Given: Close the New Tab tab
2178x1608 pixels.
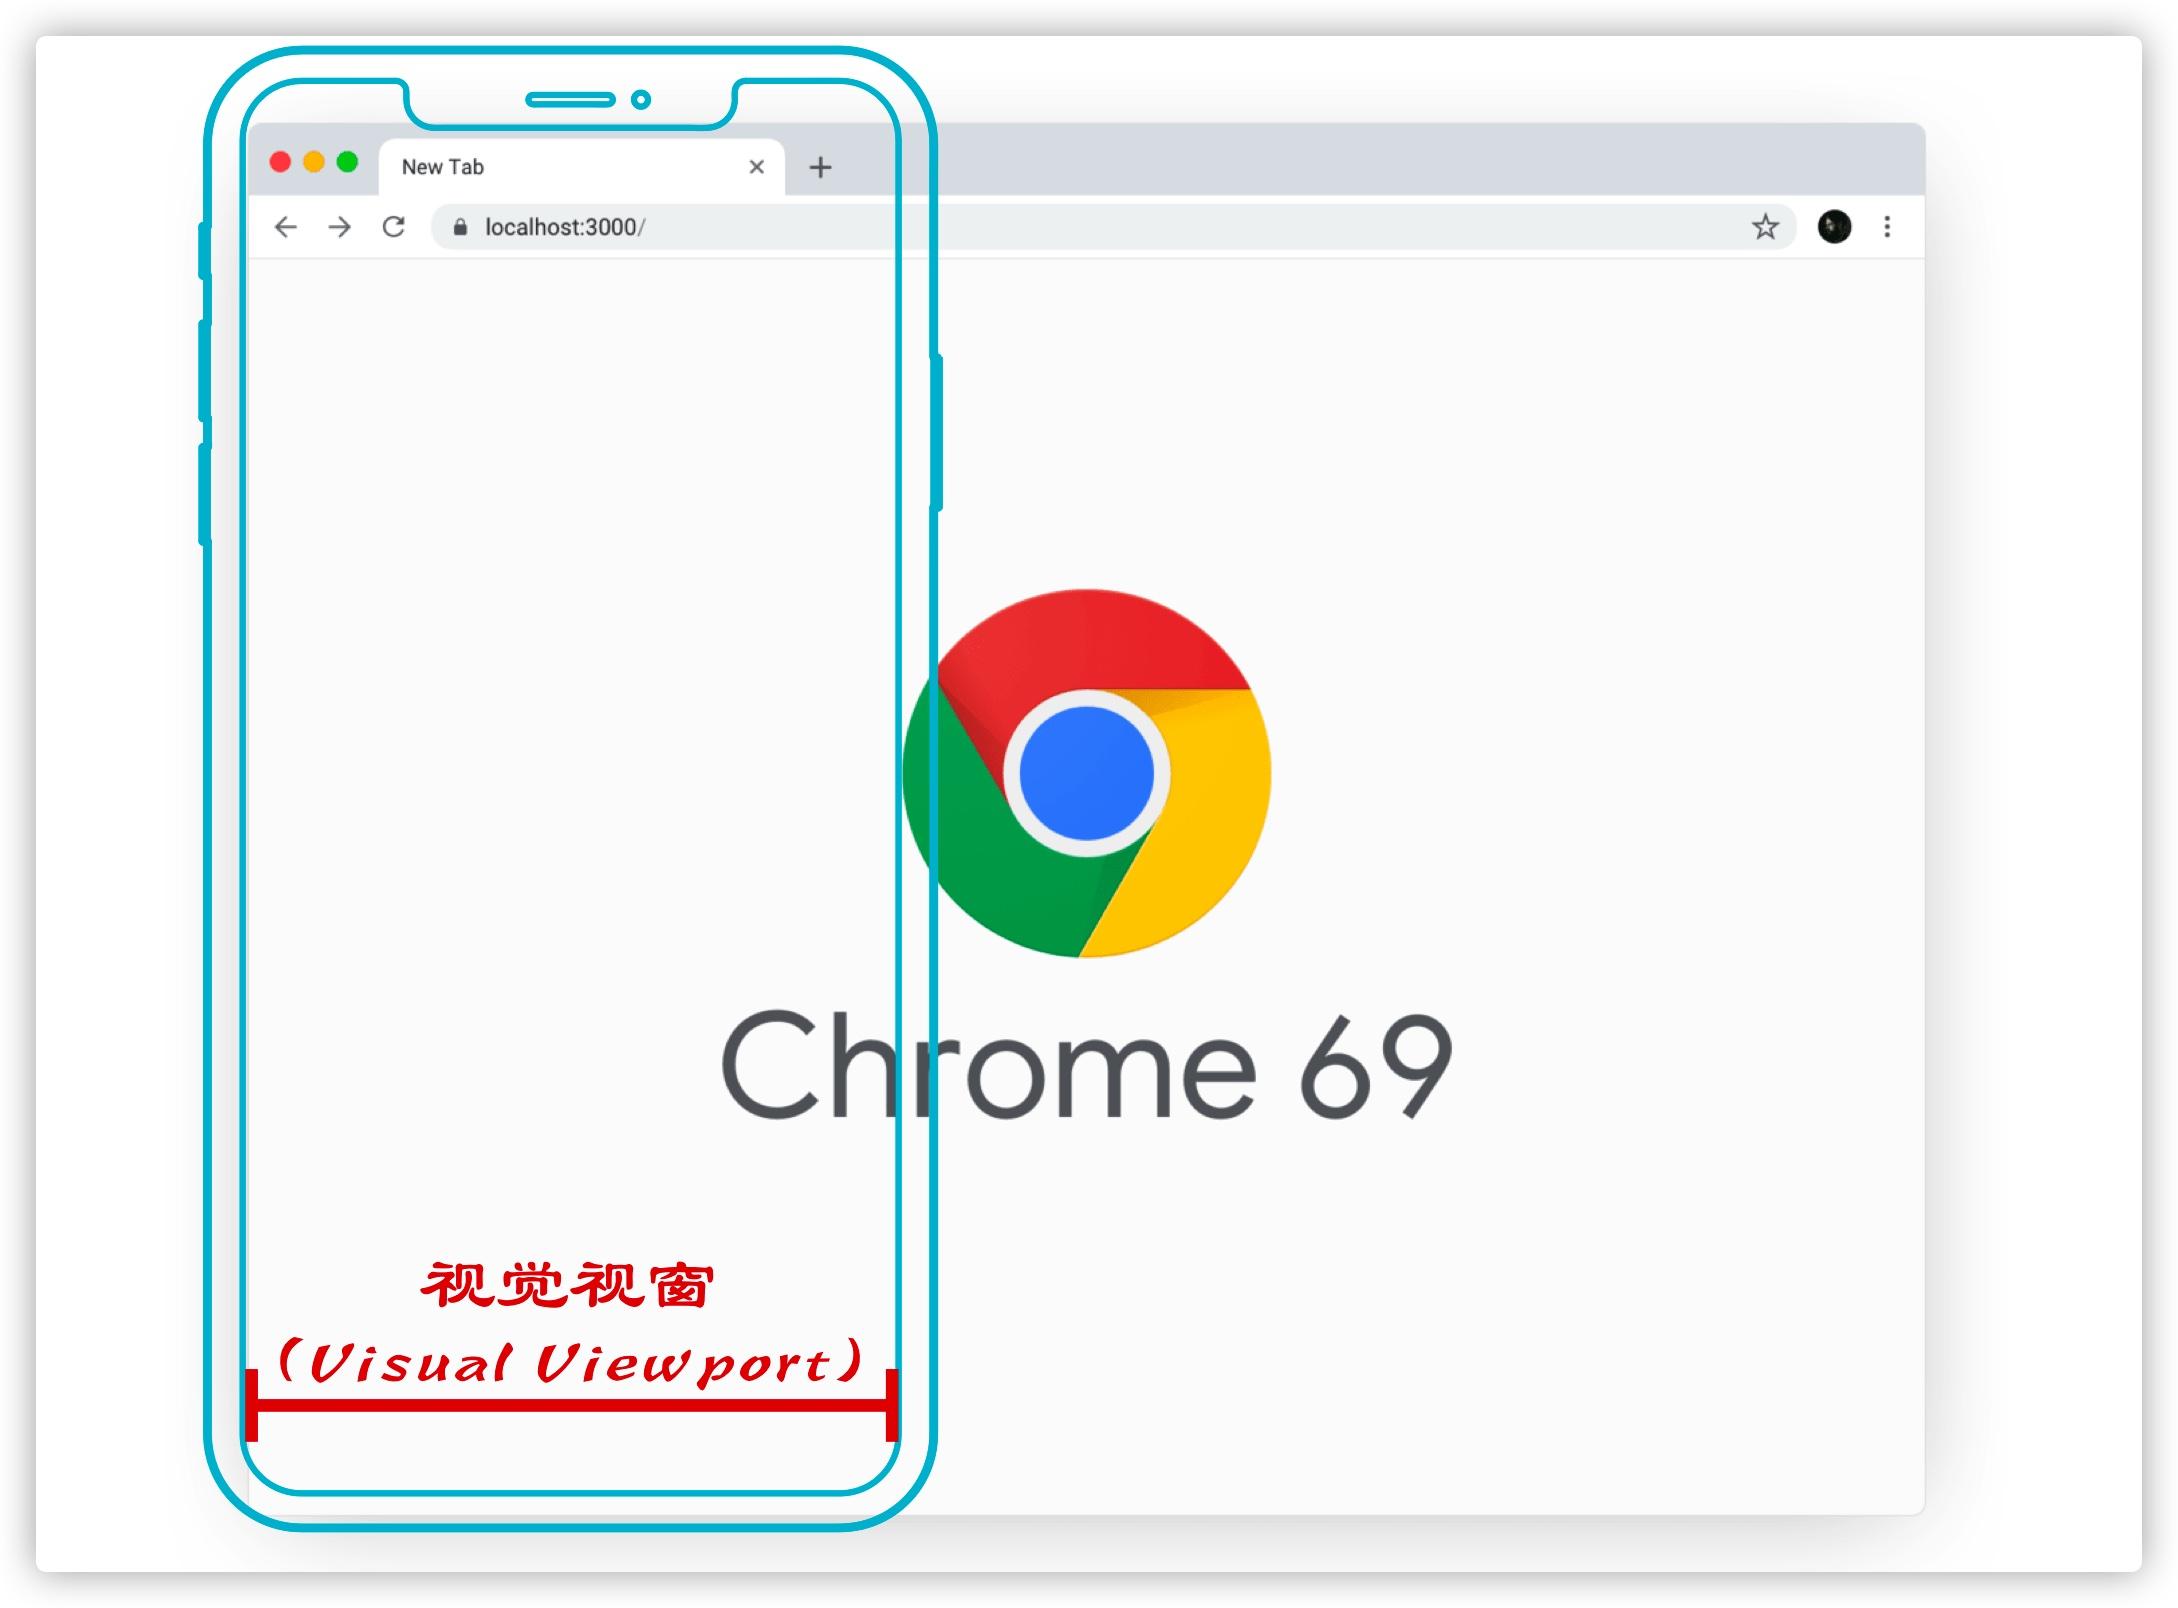Looking at the screenshot, I should click(757, 167).
